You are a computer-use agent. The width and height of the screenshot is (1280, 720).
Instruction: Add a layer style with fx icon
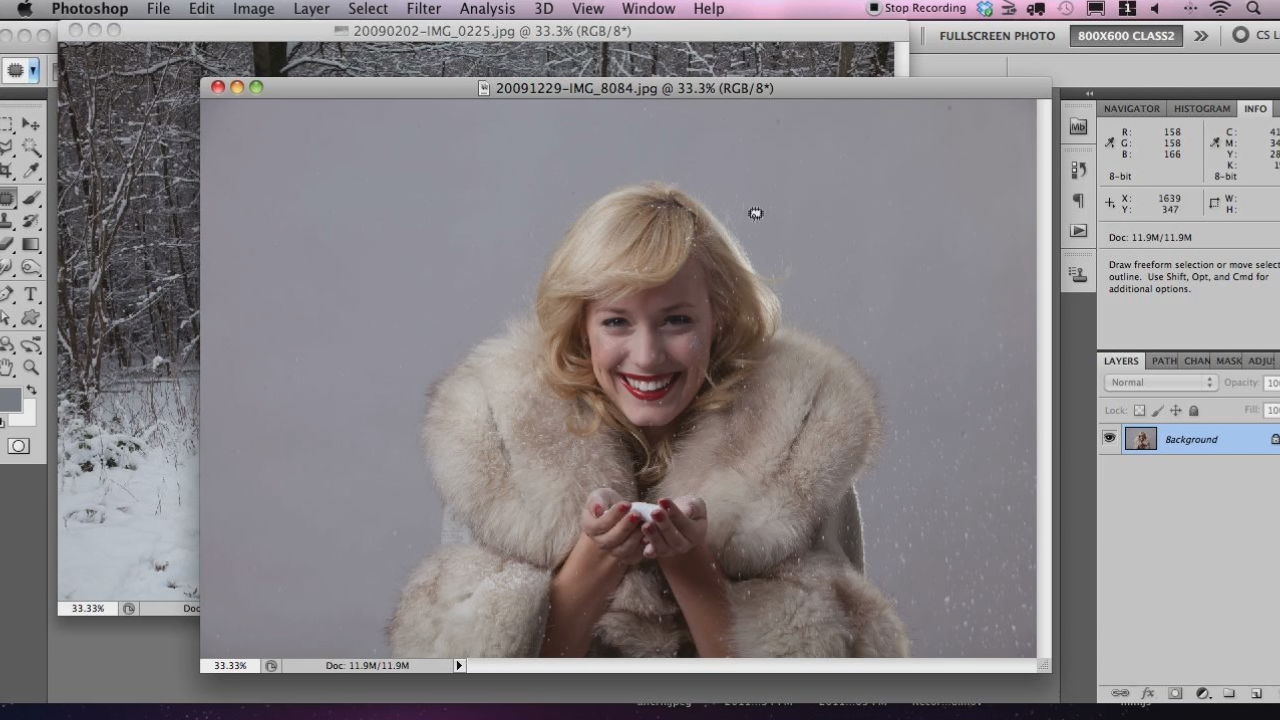(x=1148, y=693)
